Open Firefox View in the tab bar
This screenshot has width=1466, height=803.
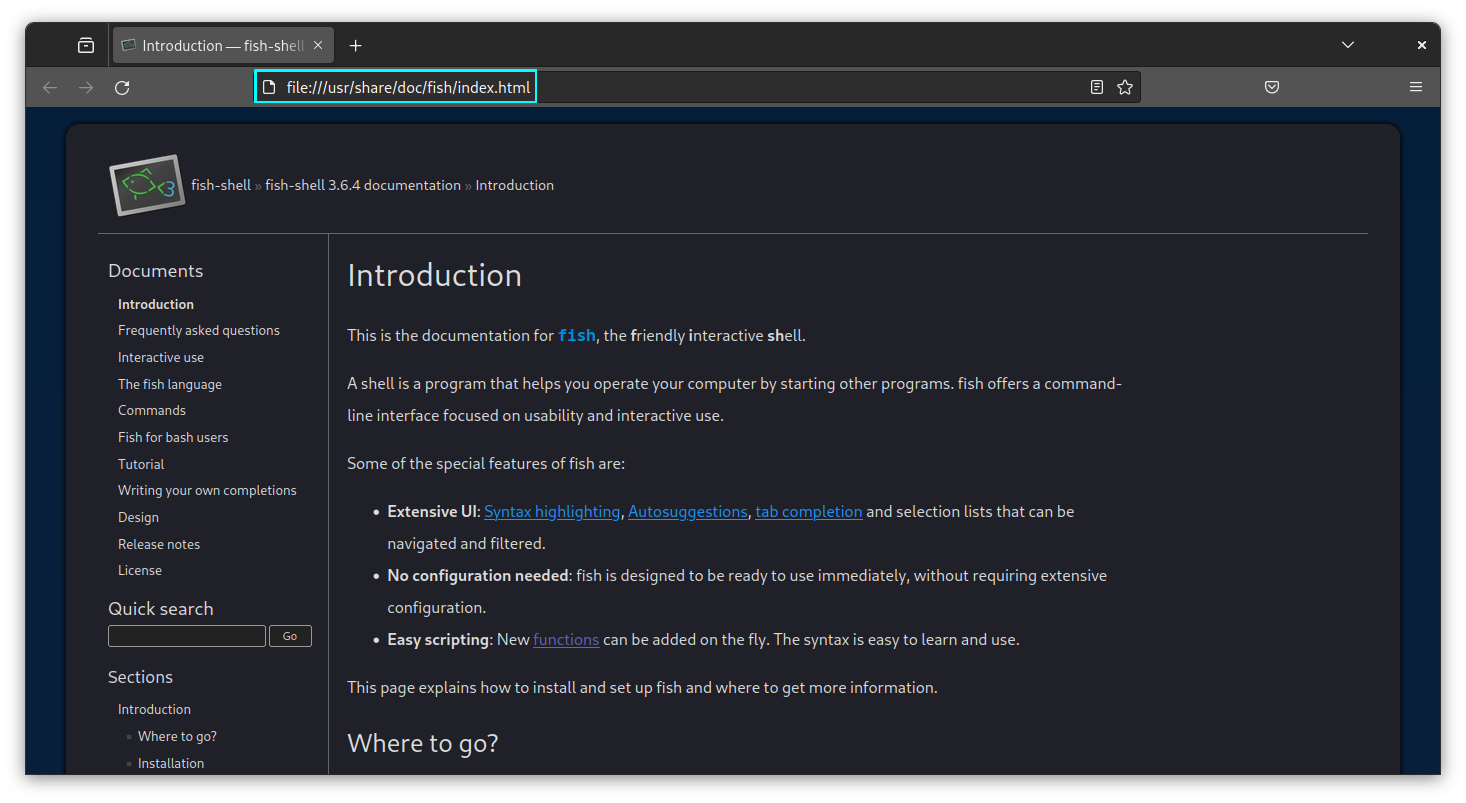coord(86,44)
